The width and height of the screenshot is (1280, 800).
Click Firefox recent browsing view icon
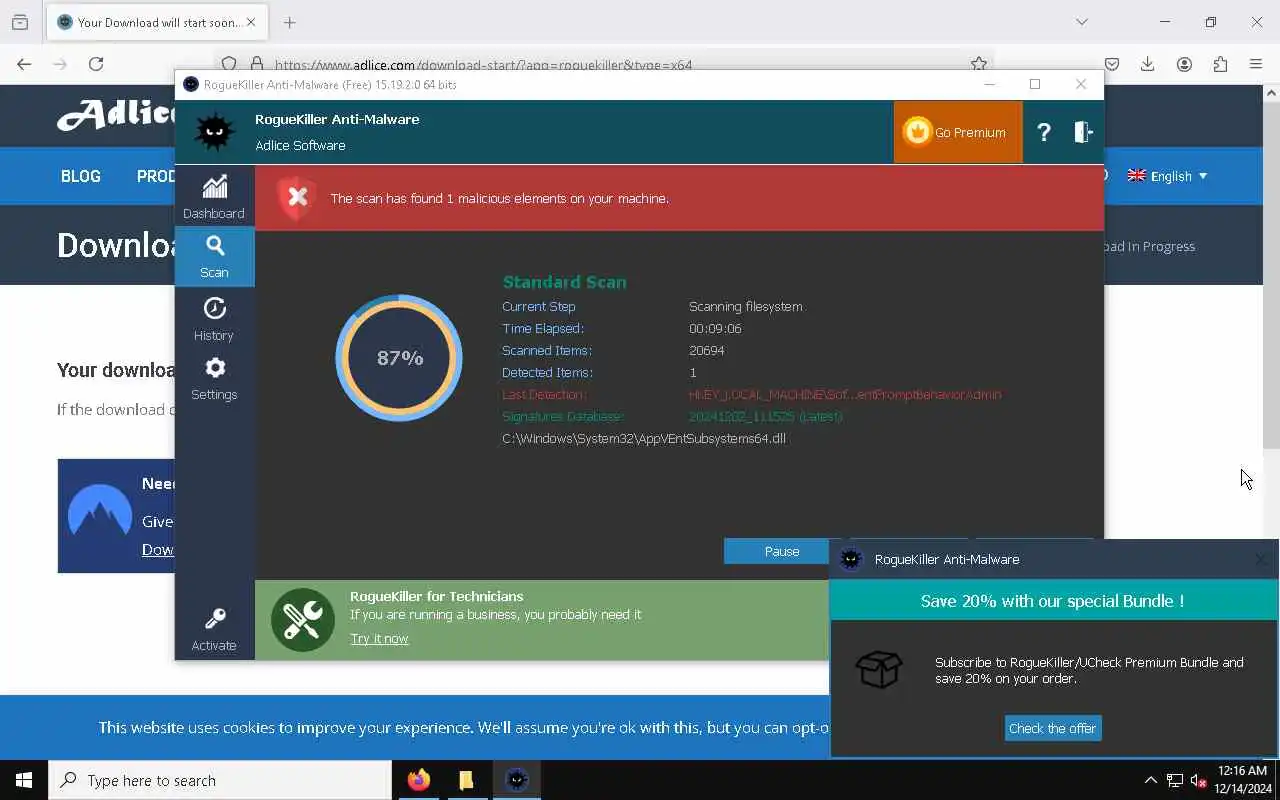(x=20, y=22)
